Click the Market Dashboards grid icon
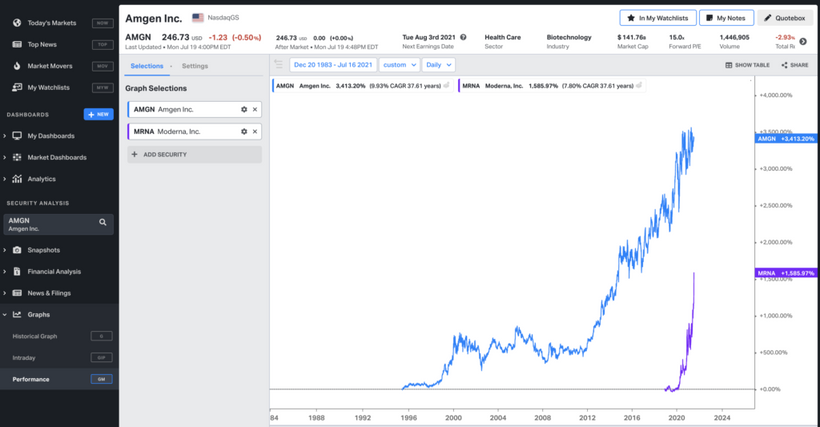This screenshot has width=820, height=427. (17, 157)
